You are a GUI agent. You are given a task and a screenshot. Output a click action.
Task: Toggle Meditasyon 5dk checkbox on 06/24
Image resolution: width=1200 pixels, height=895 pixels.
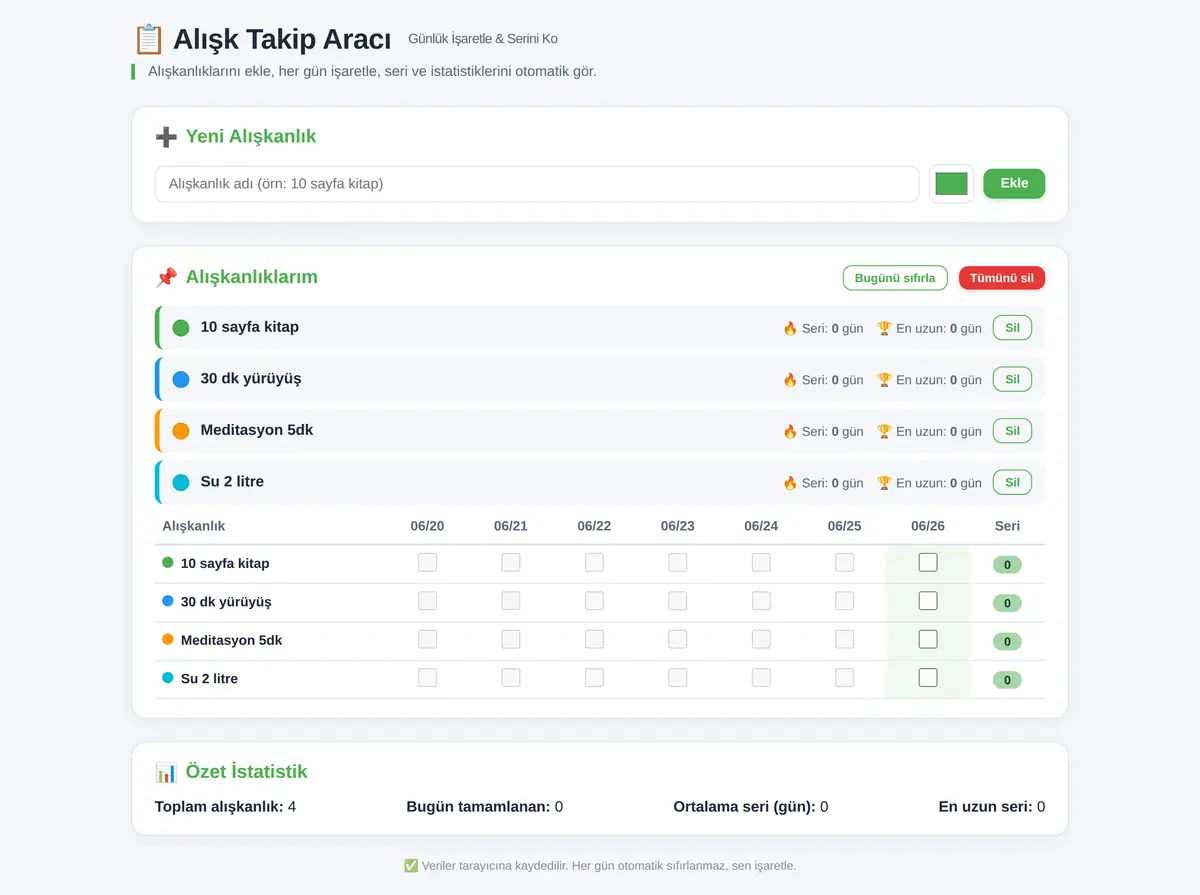point(761,639)
